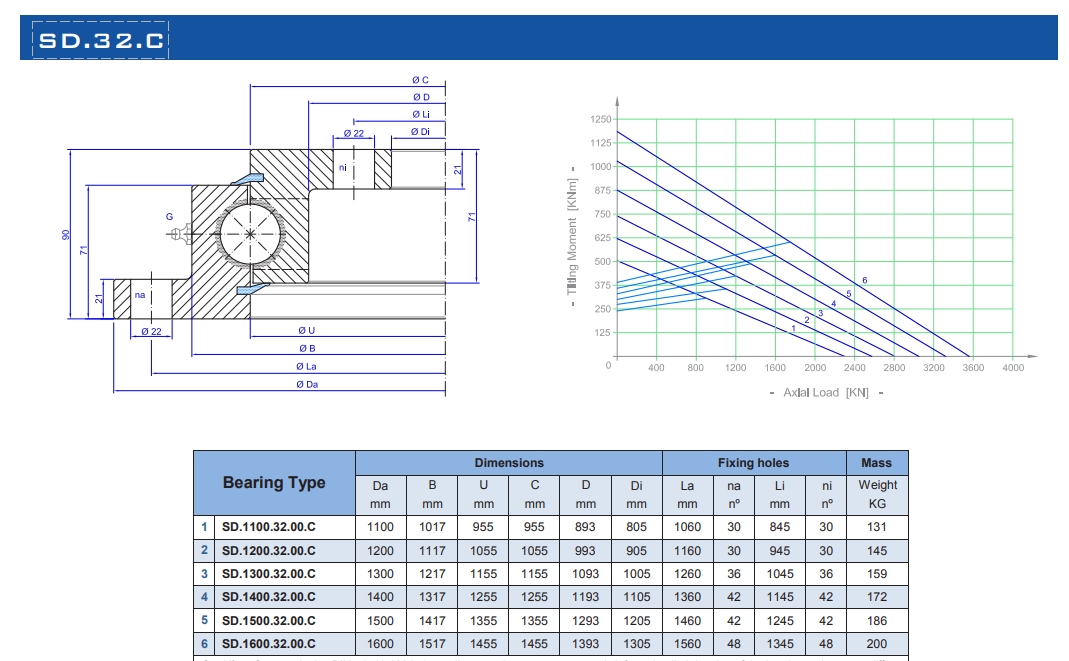Click Da value 1100 in row 1
The height and width of the screenshot is (661, 1069).
(x=380, y=527)
